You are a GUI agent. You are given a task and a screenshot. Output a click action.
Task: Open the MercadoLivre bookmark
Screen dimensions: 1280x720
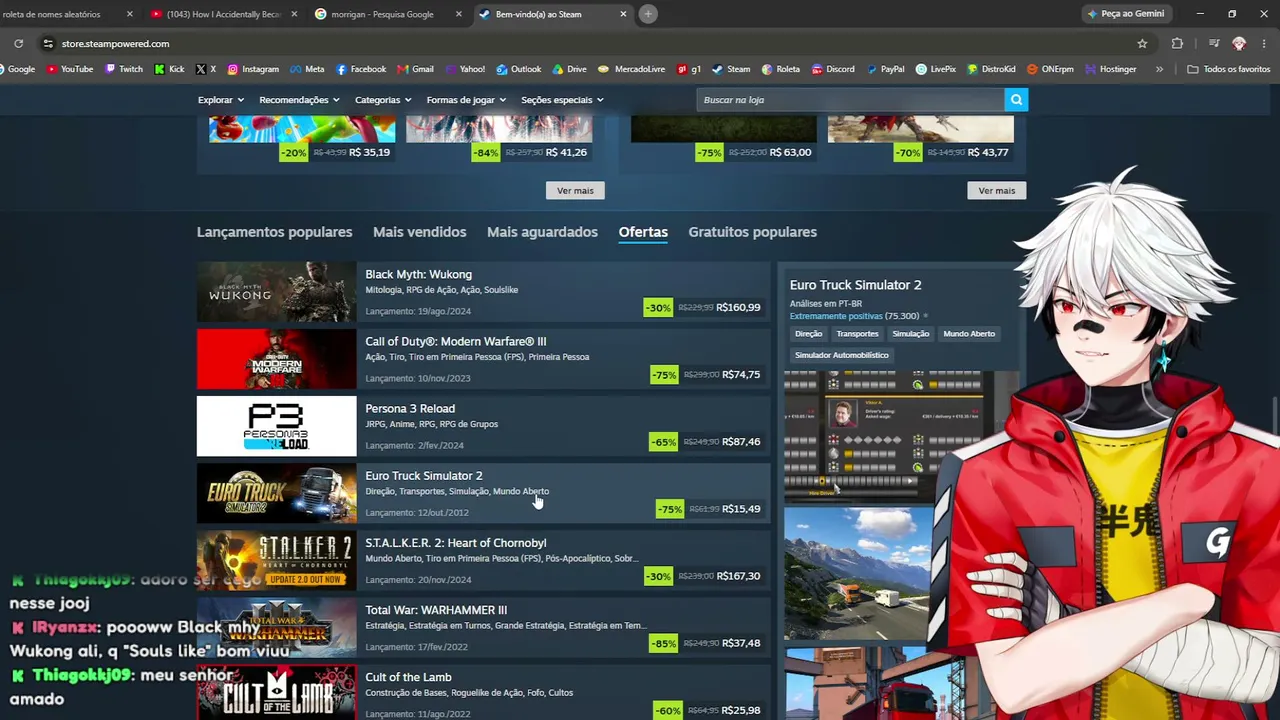631,69
